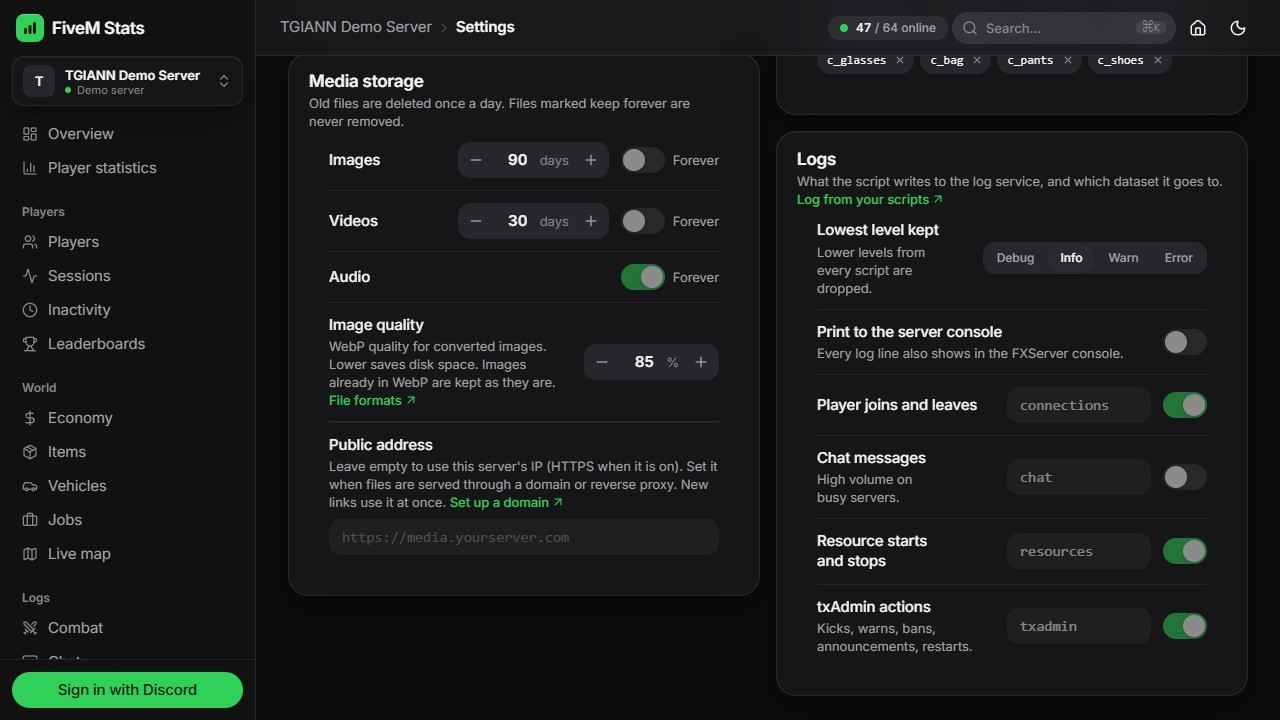1280x720 pixels.
Task: Go to Player statistics page
Action: pyautogui.click(x=127, y=168)
